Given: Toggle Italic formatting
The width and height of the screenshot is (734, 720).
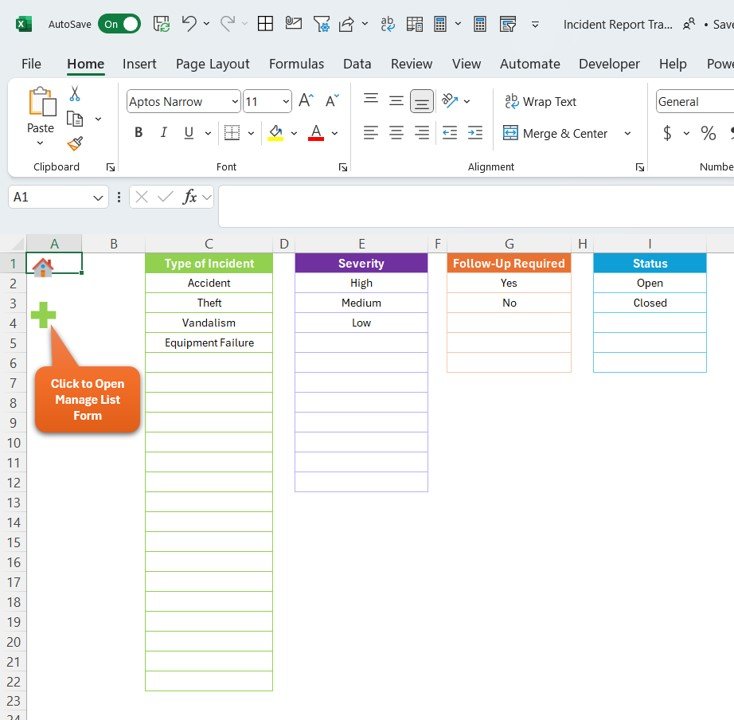Looking at the screenshot, I should 164,133.
